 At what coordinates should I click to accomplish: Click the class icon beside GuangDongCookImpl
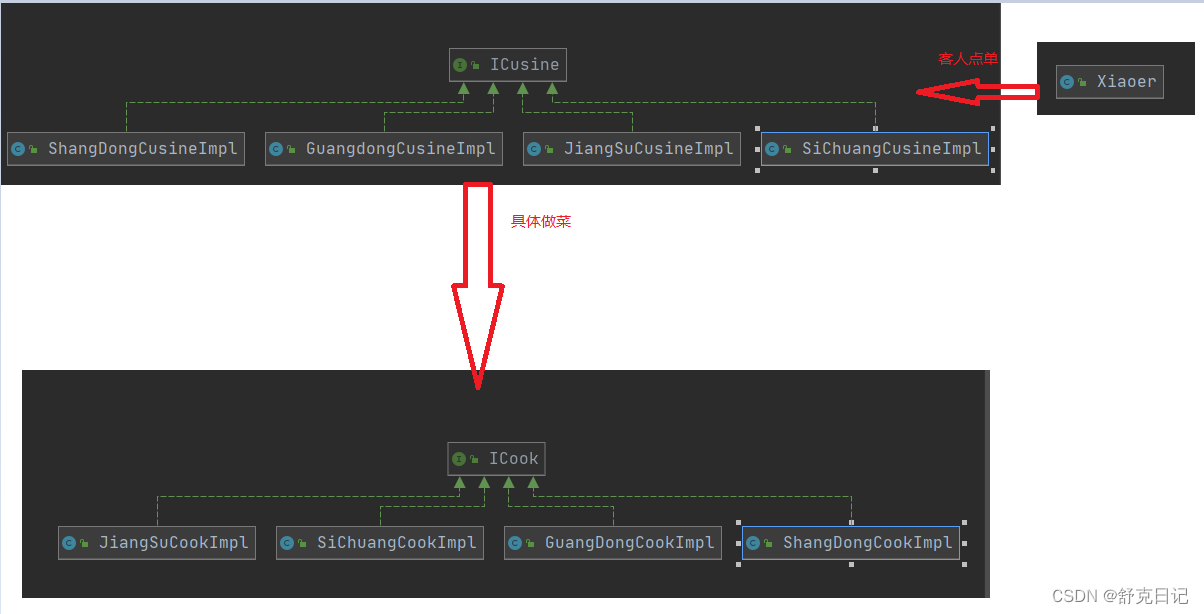[515, 543]
